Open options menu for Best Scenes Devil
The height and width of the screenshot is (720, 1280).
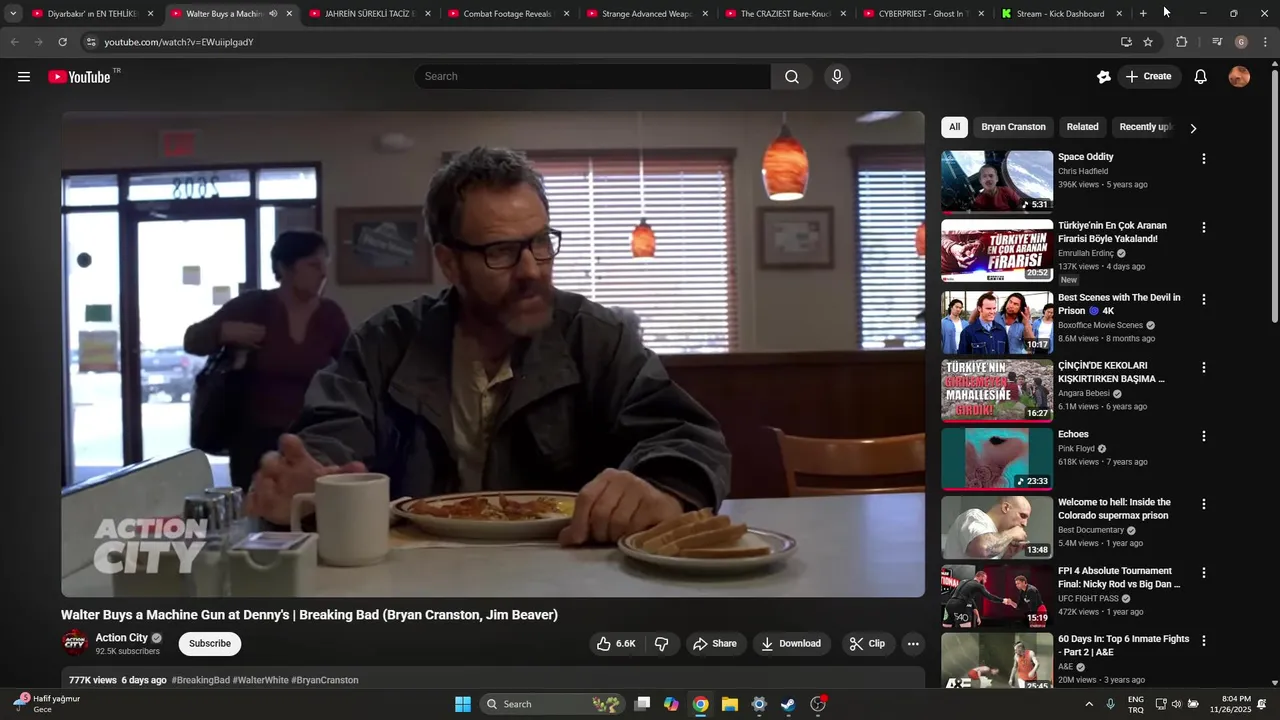click(1204, 300)
